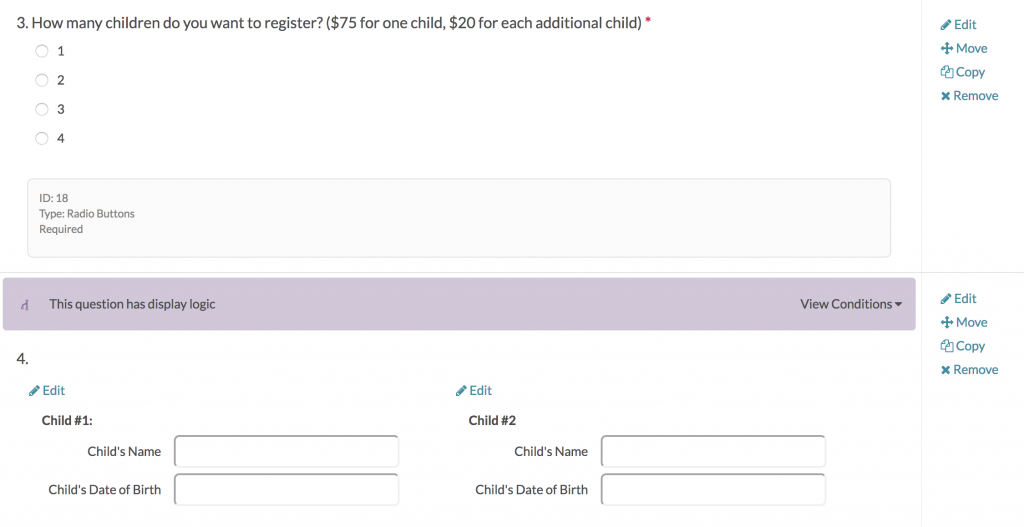Click Child #2 Child's Name field
Image resolution: width=1024 pixels, height=527 pixels.
[x=713, y=451]
